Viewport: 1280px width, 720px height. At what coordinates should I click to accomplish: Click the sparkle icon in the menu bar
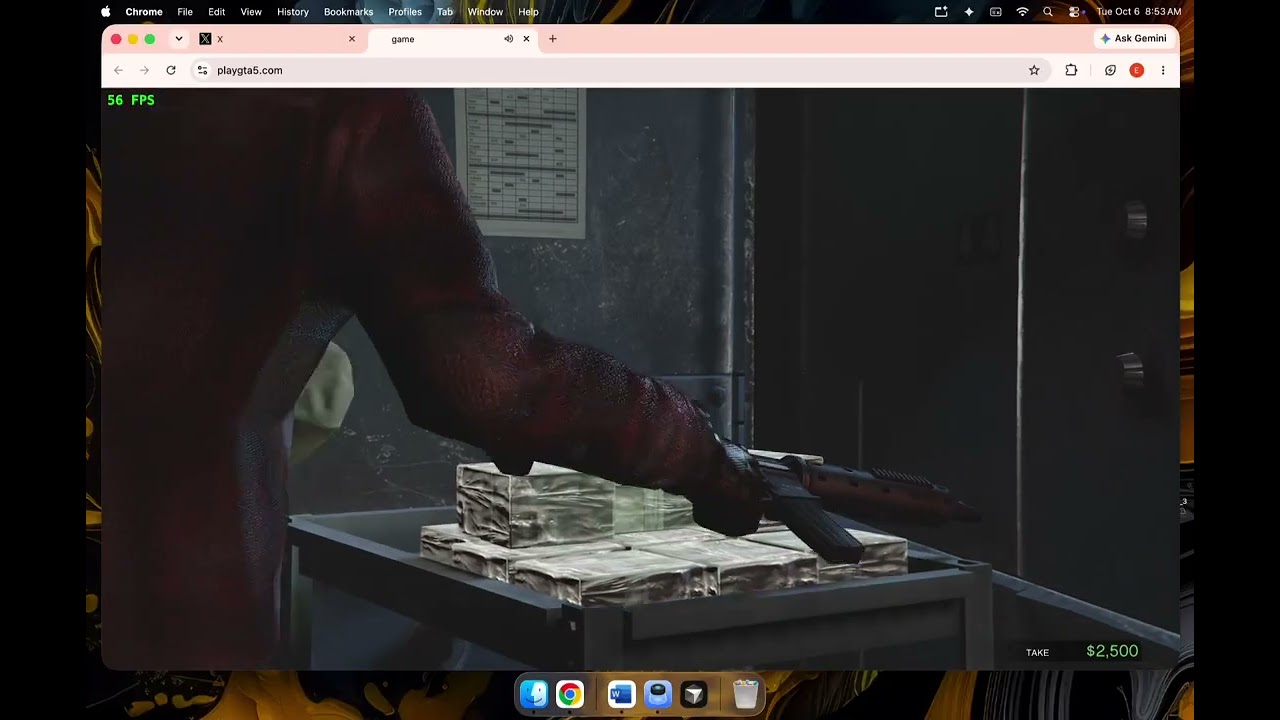click(968, 12)
